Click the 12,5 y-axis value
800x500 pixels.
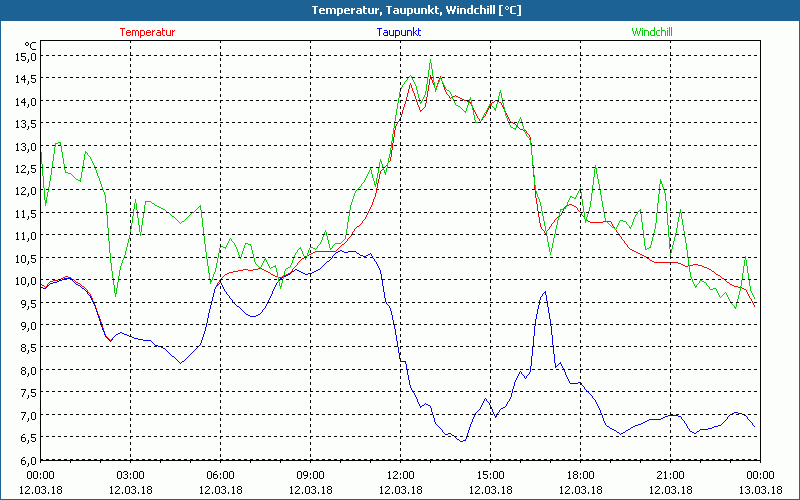pos(25,168)
